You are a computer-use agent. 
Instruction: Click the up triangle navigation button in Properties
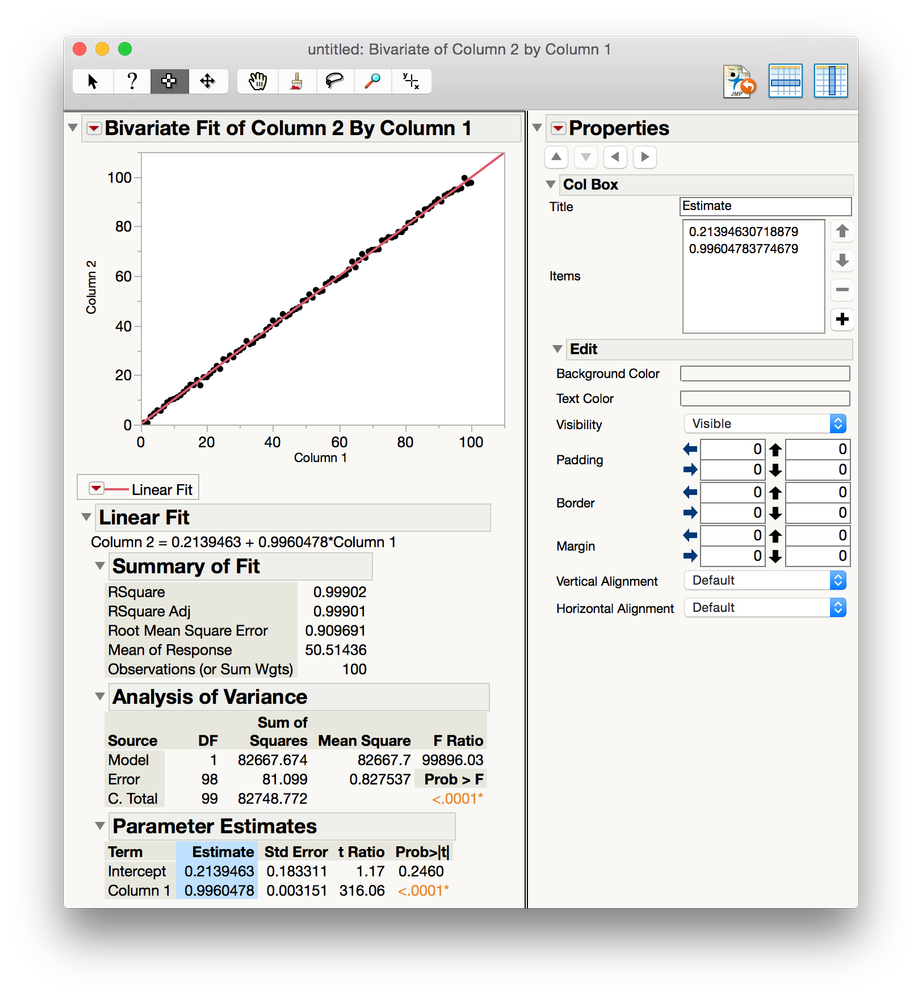coord(556,157)
